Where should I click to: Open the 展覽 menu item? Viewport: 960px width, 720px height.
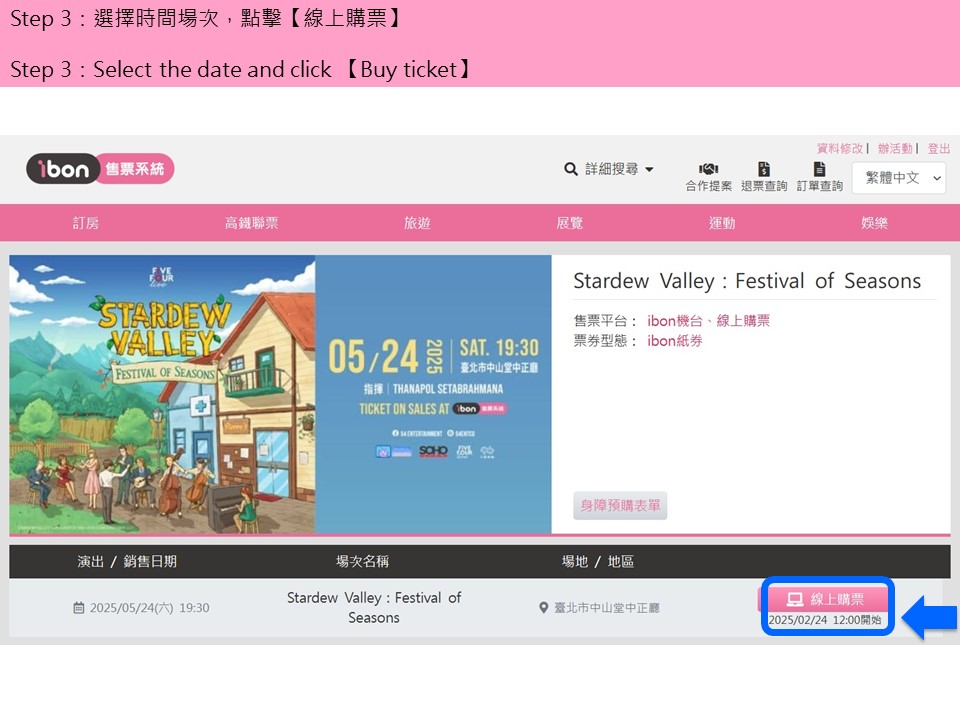click(569, 223)
